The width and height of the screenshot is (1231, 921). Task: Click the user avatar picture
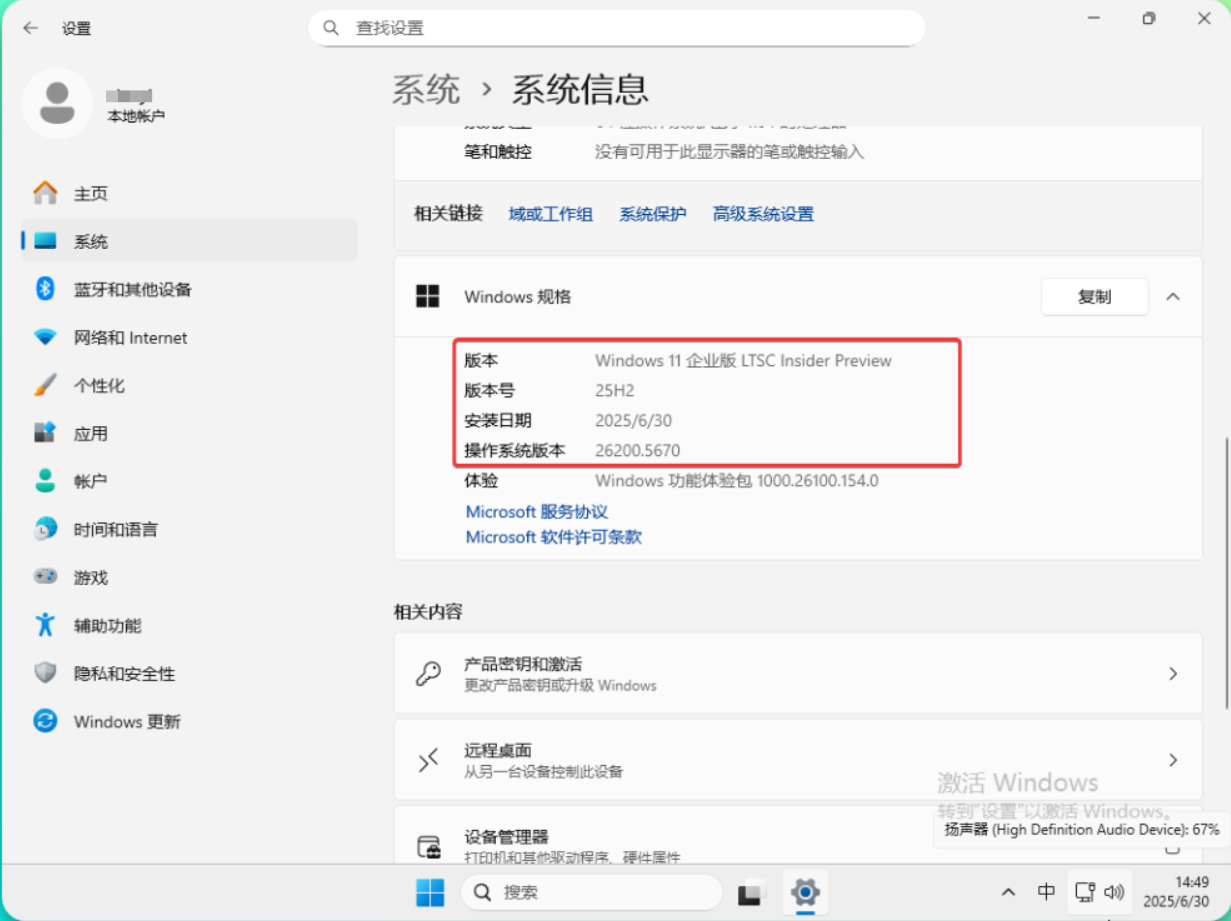pos(58,104)
